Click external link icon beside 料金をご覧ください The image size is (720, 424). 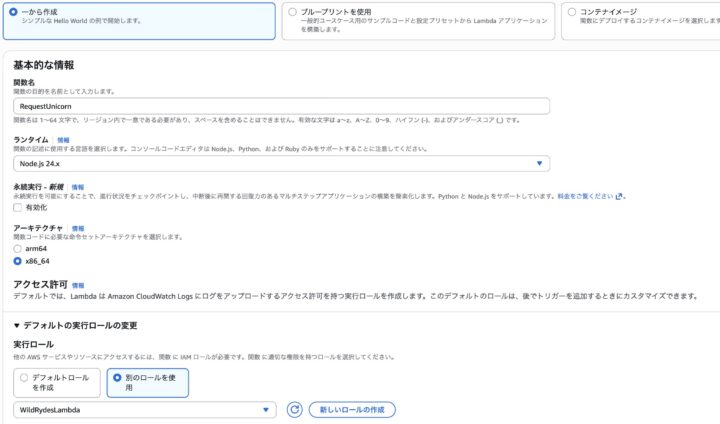(620, 196)
